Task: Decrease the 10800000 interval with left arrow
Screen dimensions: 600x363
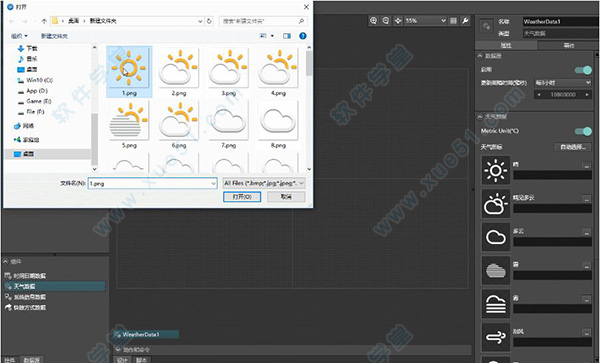Action: click(x=539, y=94)
